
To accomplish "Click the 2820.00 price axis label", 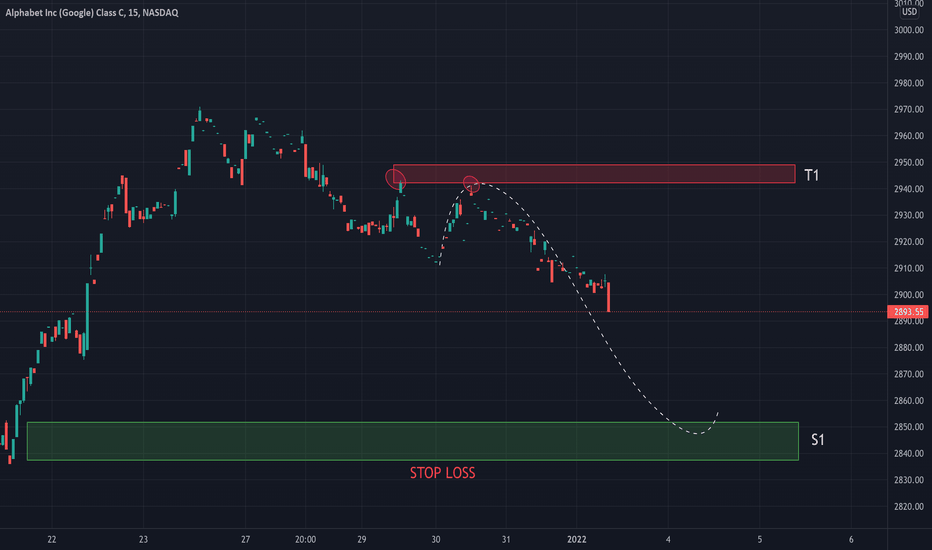I will 909,507.
